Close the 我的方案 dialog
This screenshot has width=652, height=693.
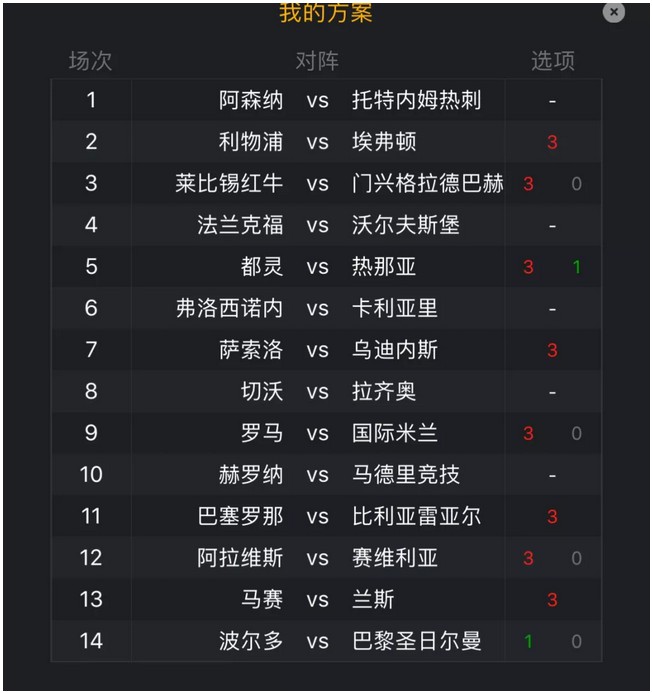613,12
